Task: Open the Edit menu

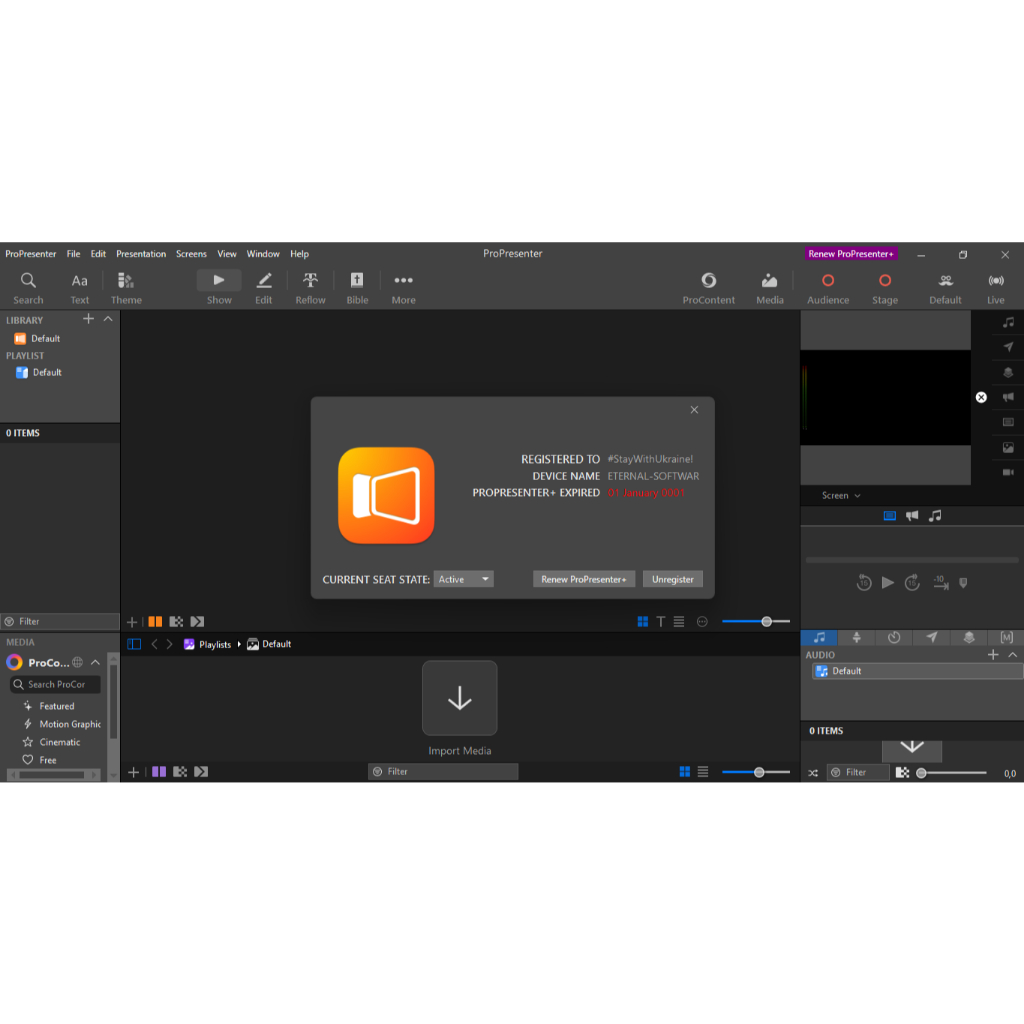Action: (x=98, y=254)
